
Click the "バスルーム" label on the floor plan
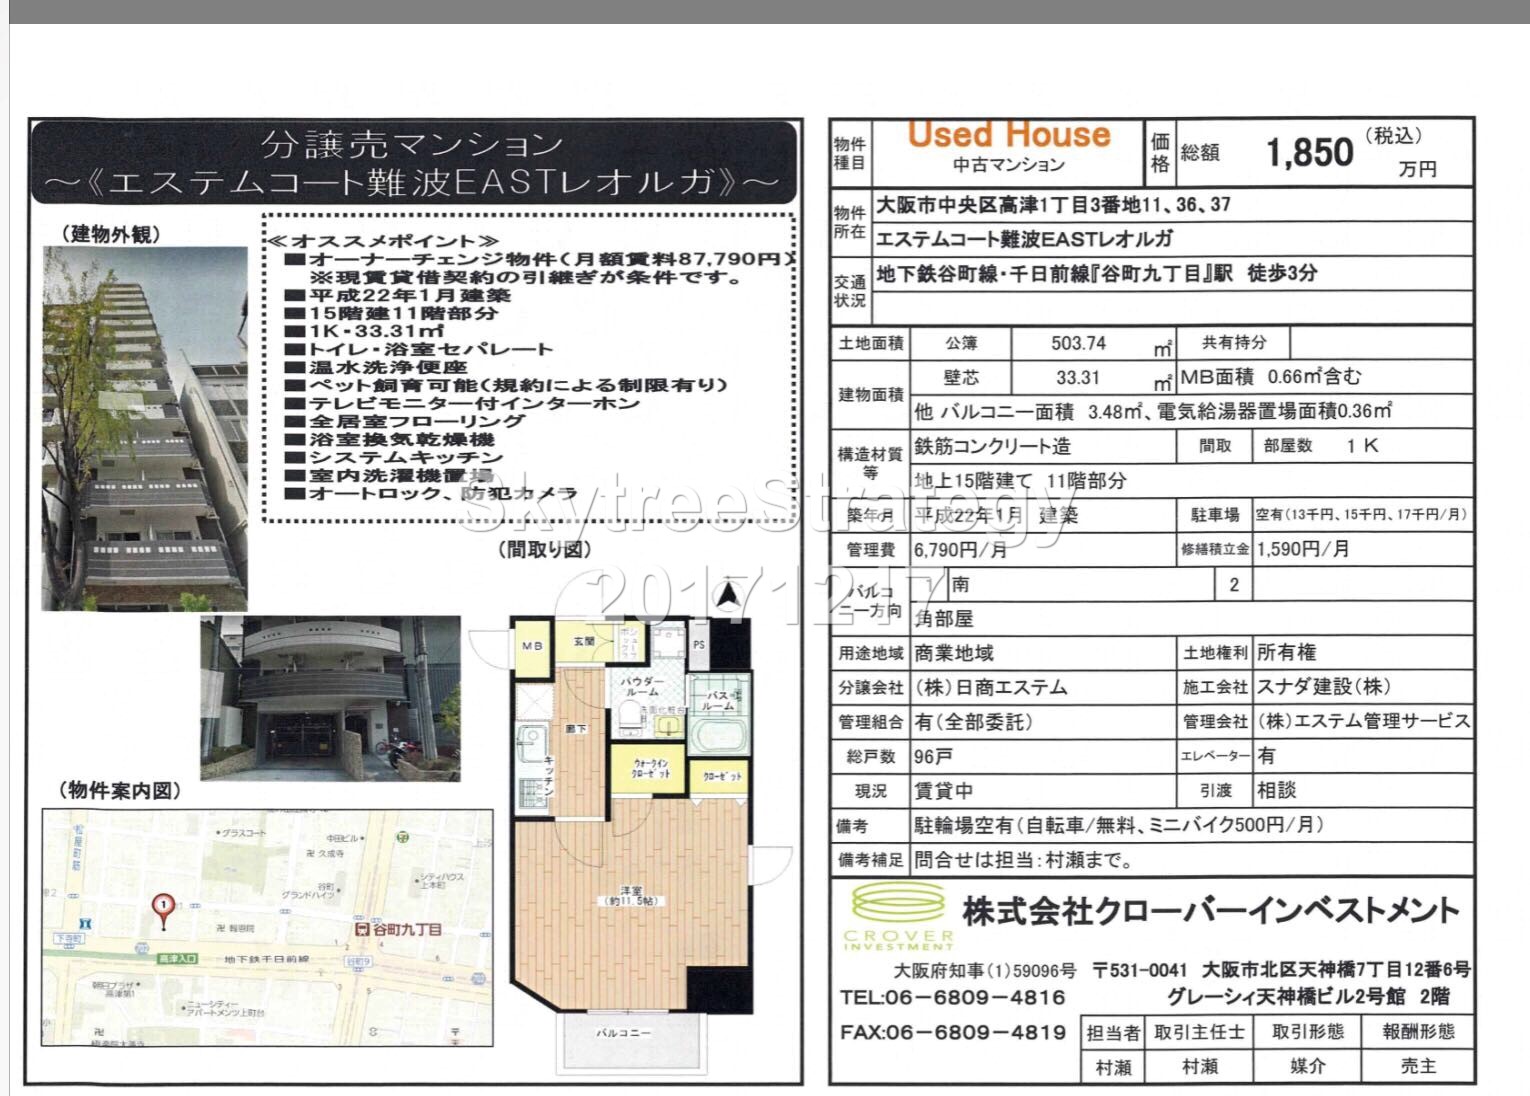(716, 700)
